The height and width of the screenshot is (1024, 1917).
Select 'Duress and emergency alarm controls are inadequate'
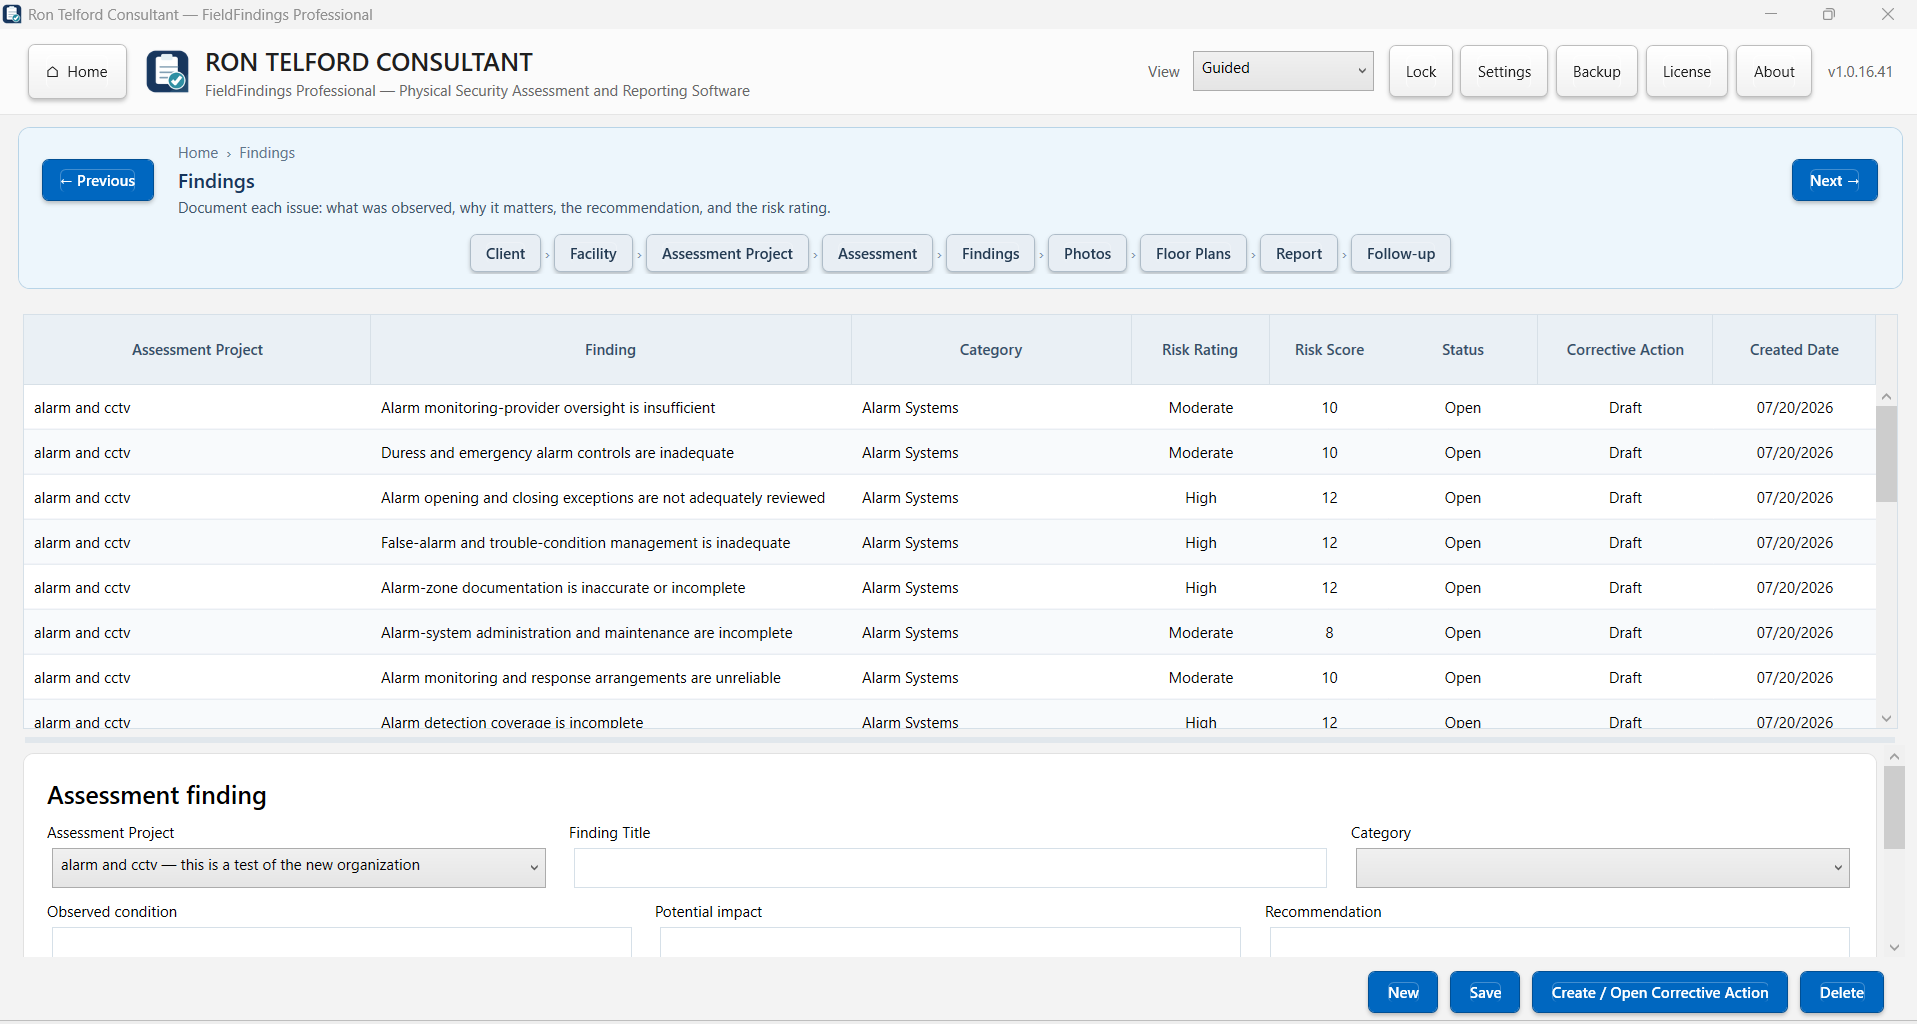pyautogui.click(x=949, y=453)
